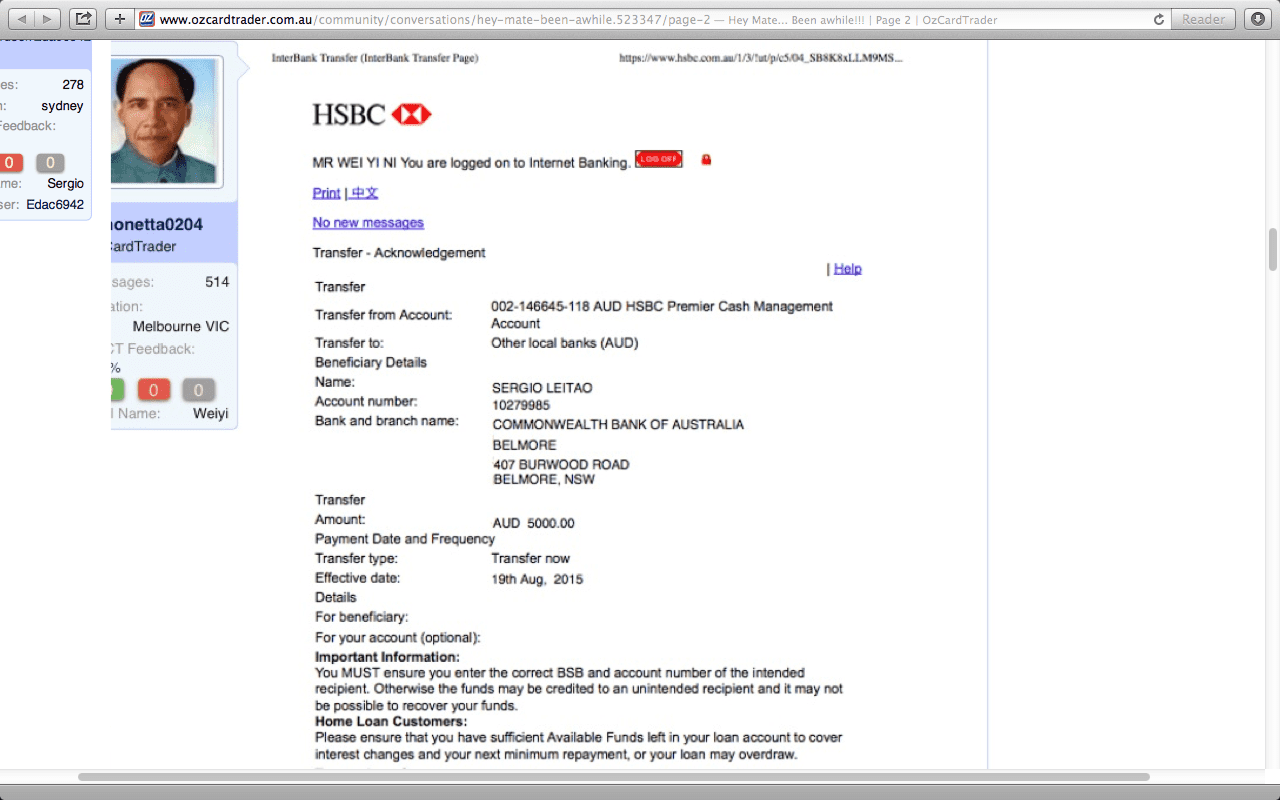Click the grey feedback badge above Weiyi
The width and height of the screenshot is (1280, 800).
(198, 390)
